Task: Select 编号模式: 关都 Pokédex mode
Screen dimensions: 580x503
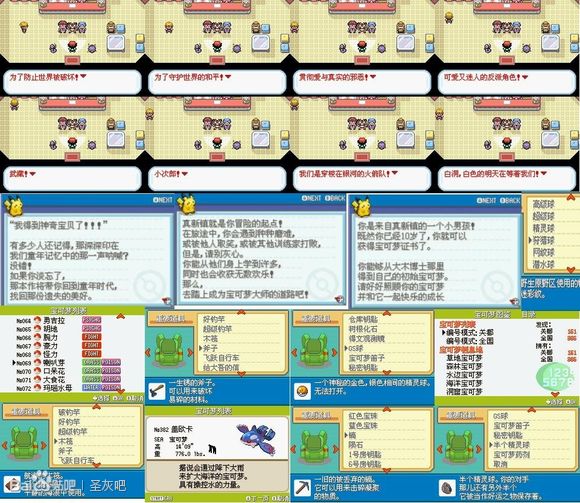Action: pos(469,332)
